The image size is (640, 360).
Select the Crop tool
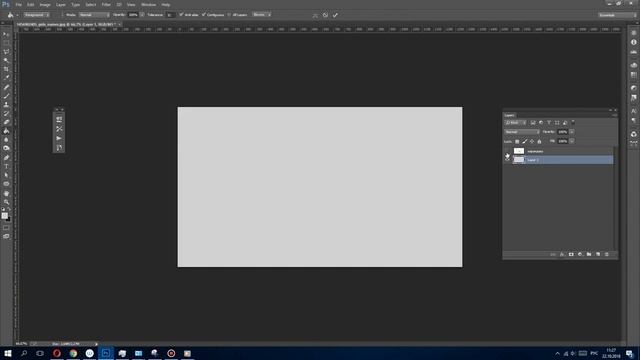[x=6, y=69]
